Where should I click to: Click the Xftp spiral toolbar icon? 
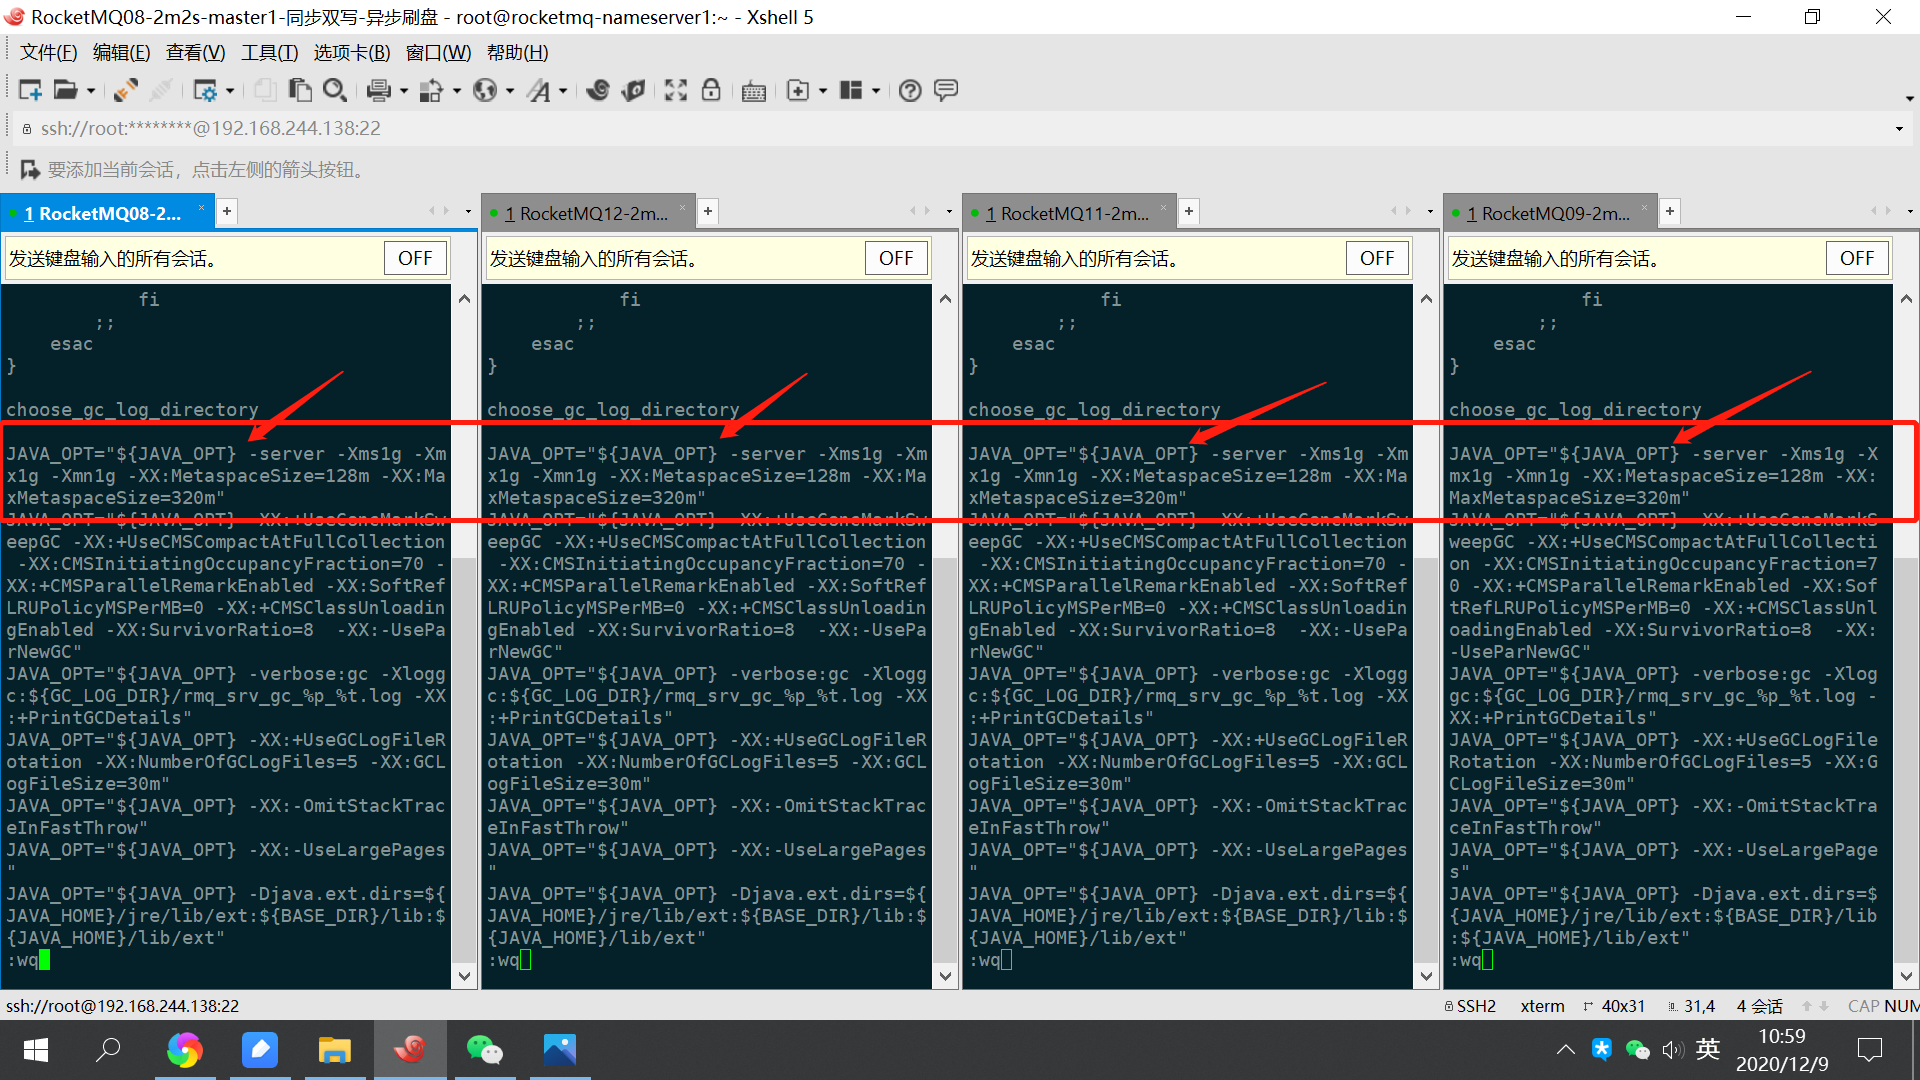tap(598, 90)
